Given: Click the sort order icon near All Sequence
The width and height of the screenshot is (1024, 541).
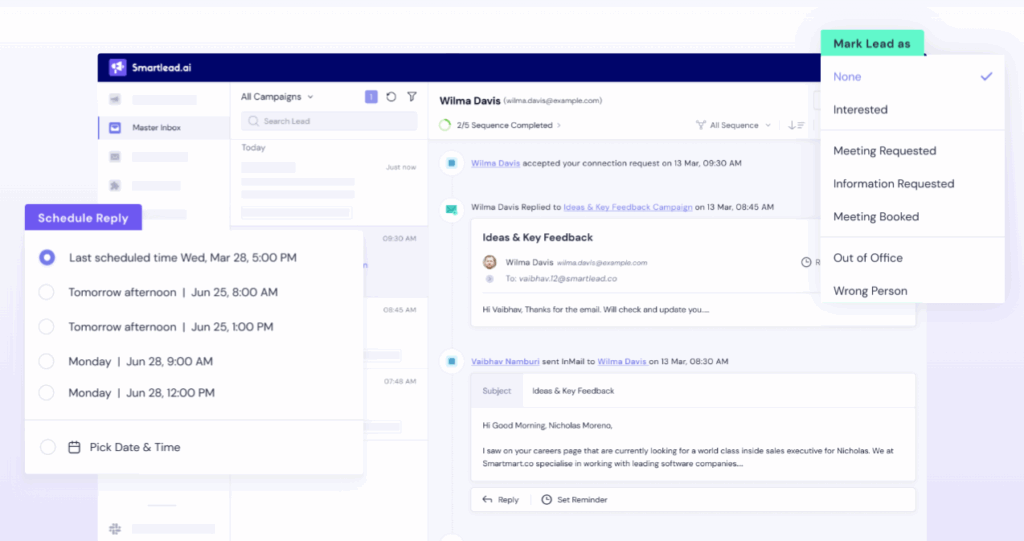Looking at the screenshot, I should [x=795, y=125].
